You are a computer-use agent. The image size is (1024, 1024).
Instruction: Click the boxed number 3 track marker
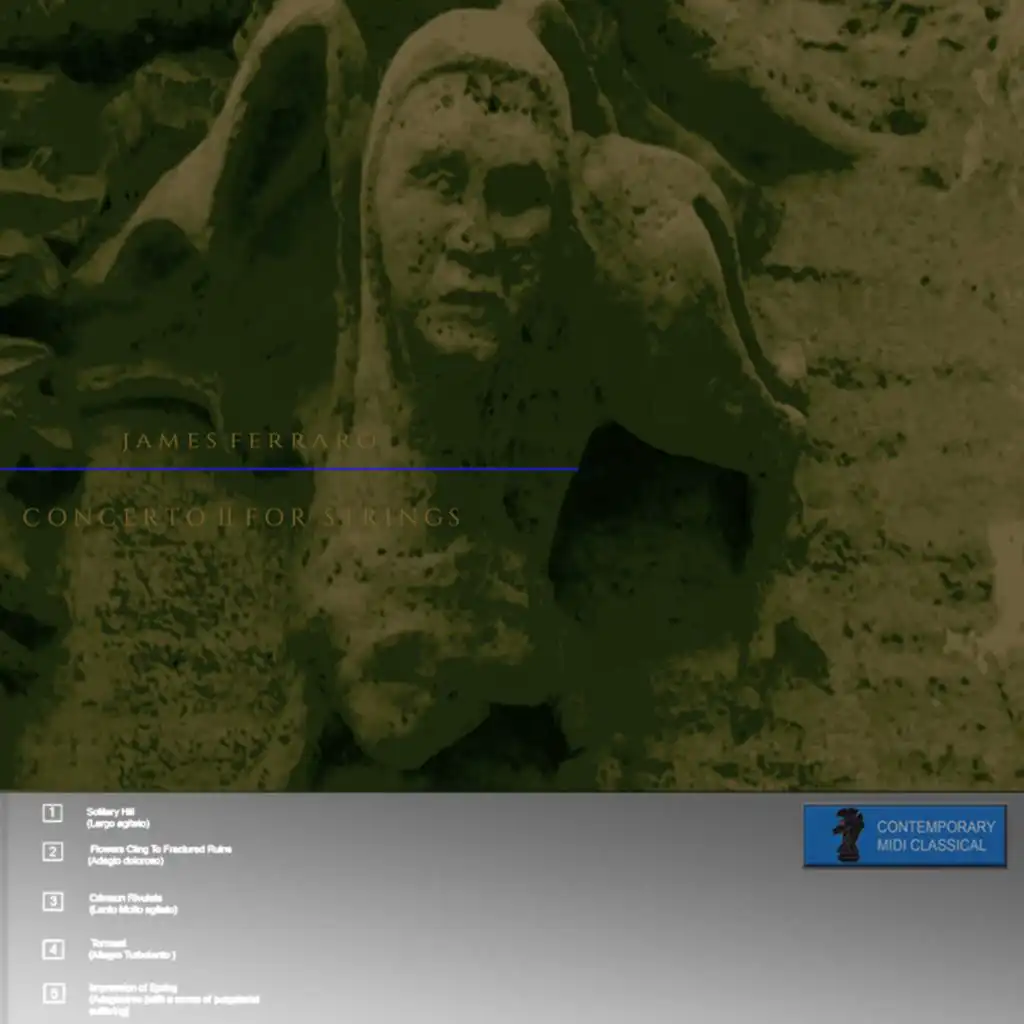pos(53,901)
